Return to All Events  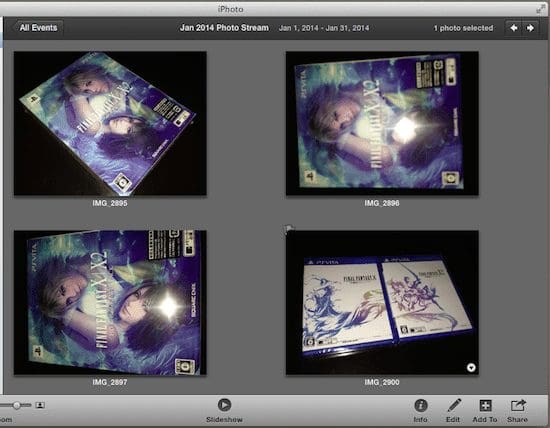click(x=38, y=28)
